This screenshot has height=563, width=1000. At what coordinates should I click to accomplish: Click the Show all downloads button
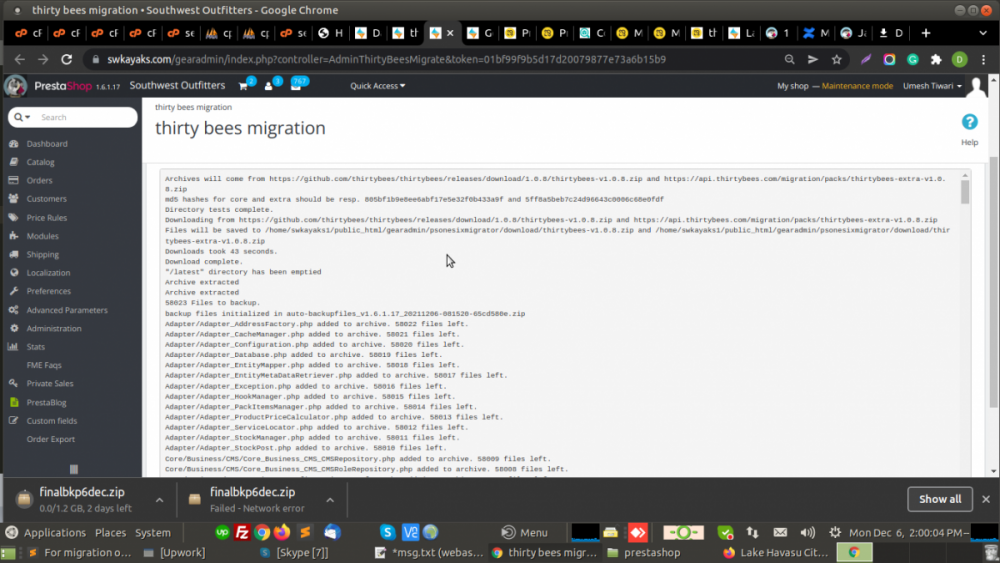(939, 499)
